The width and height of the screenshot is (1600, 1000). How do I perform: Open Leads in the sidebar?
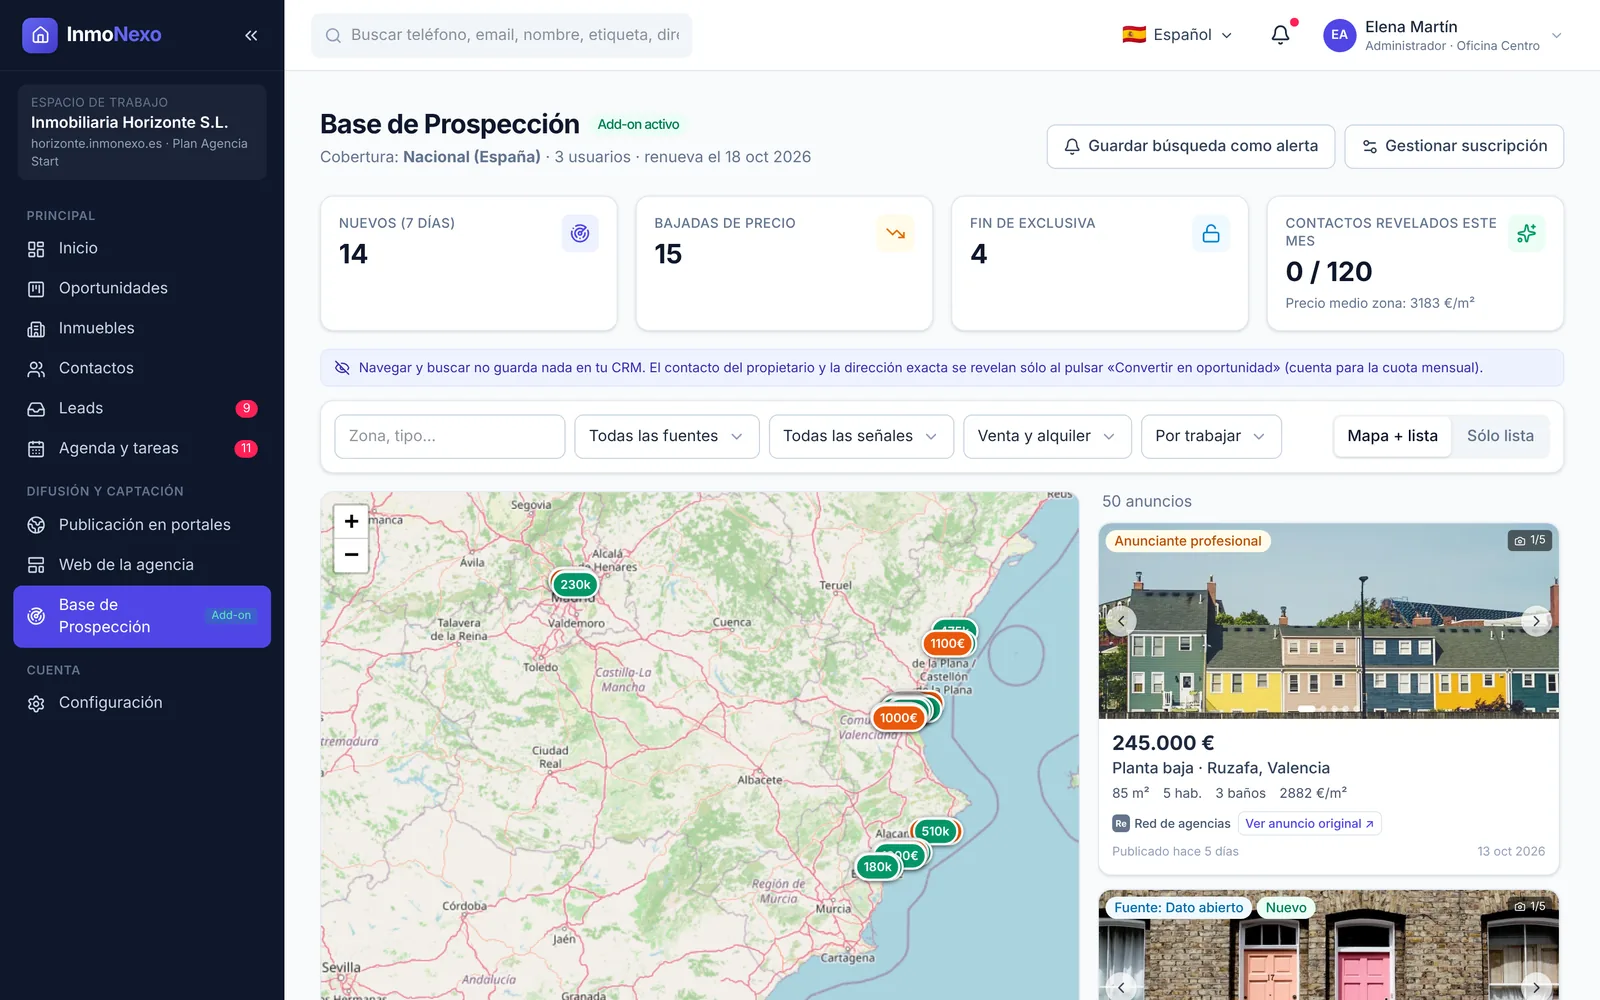tap(142, 408)
